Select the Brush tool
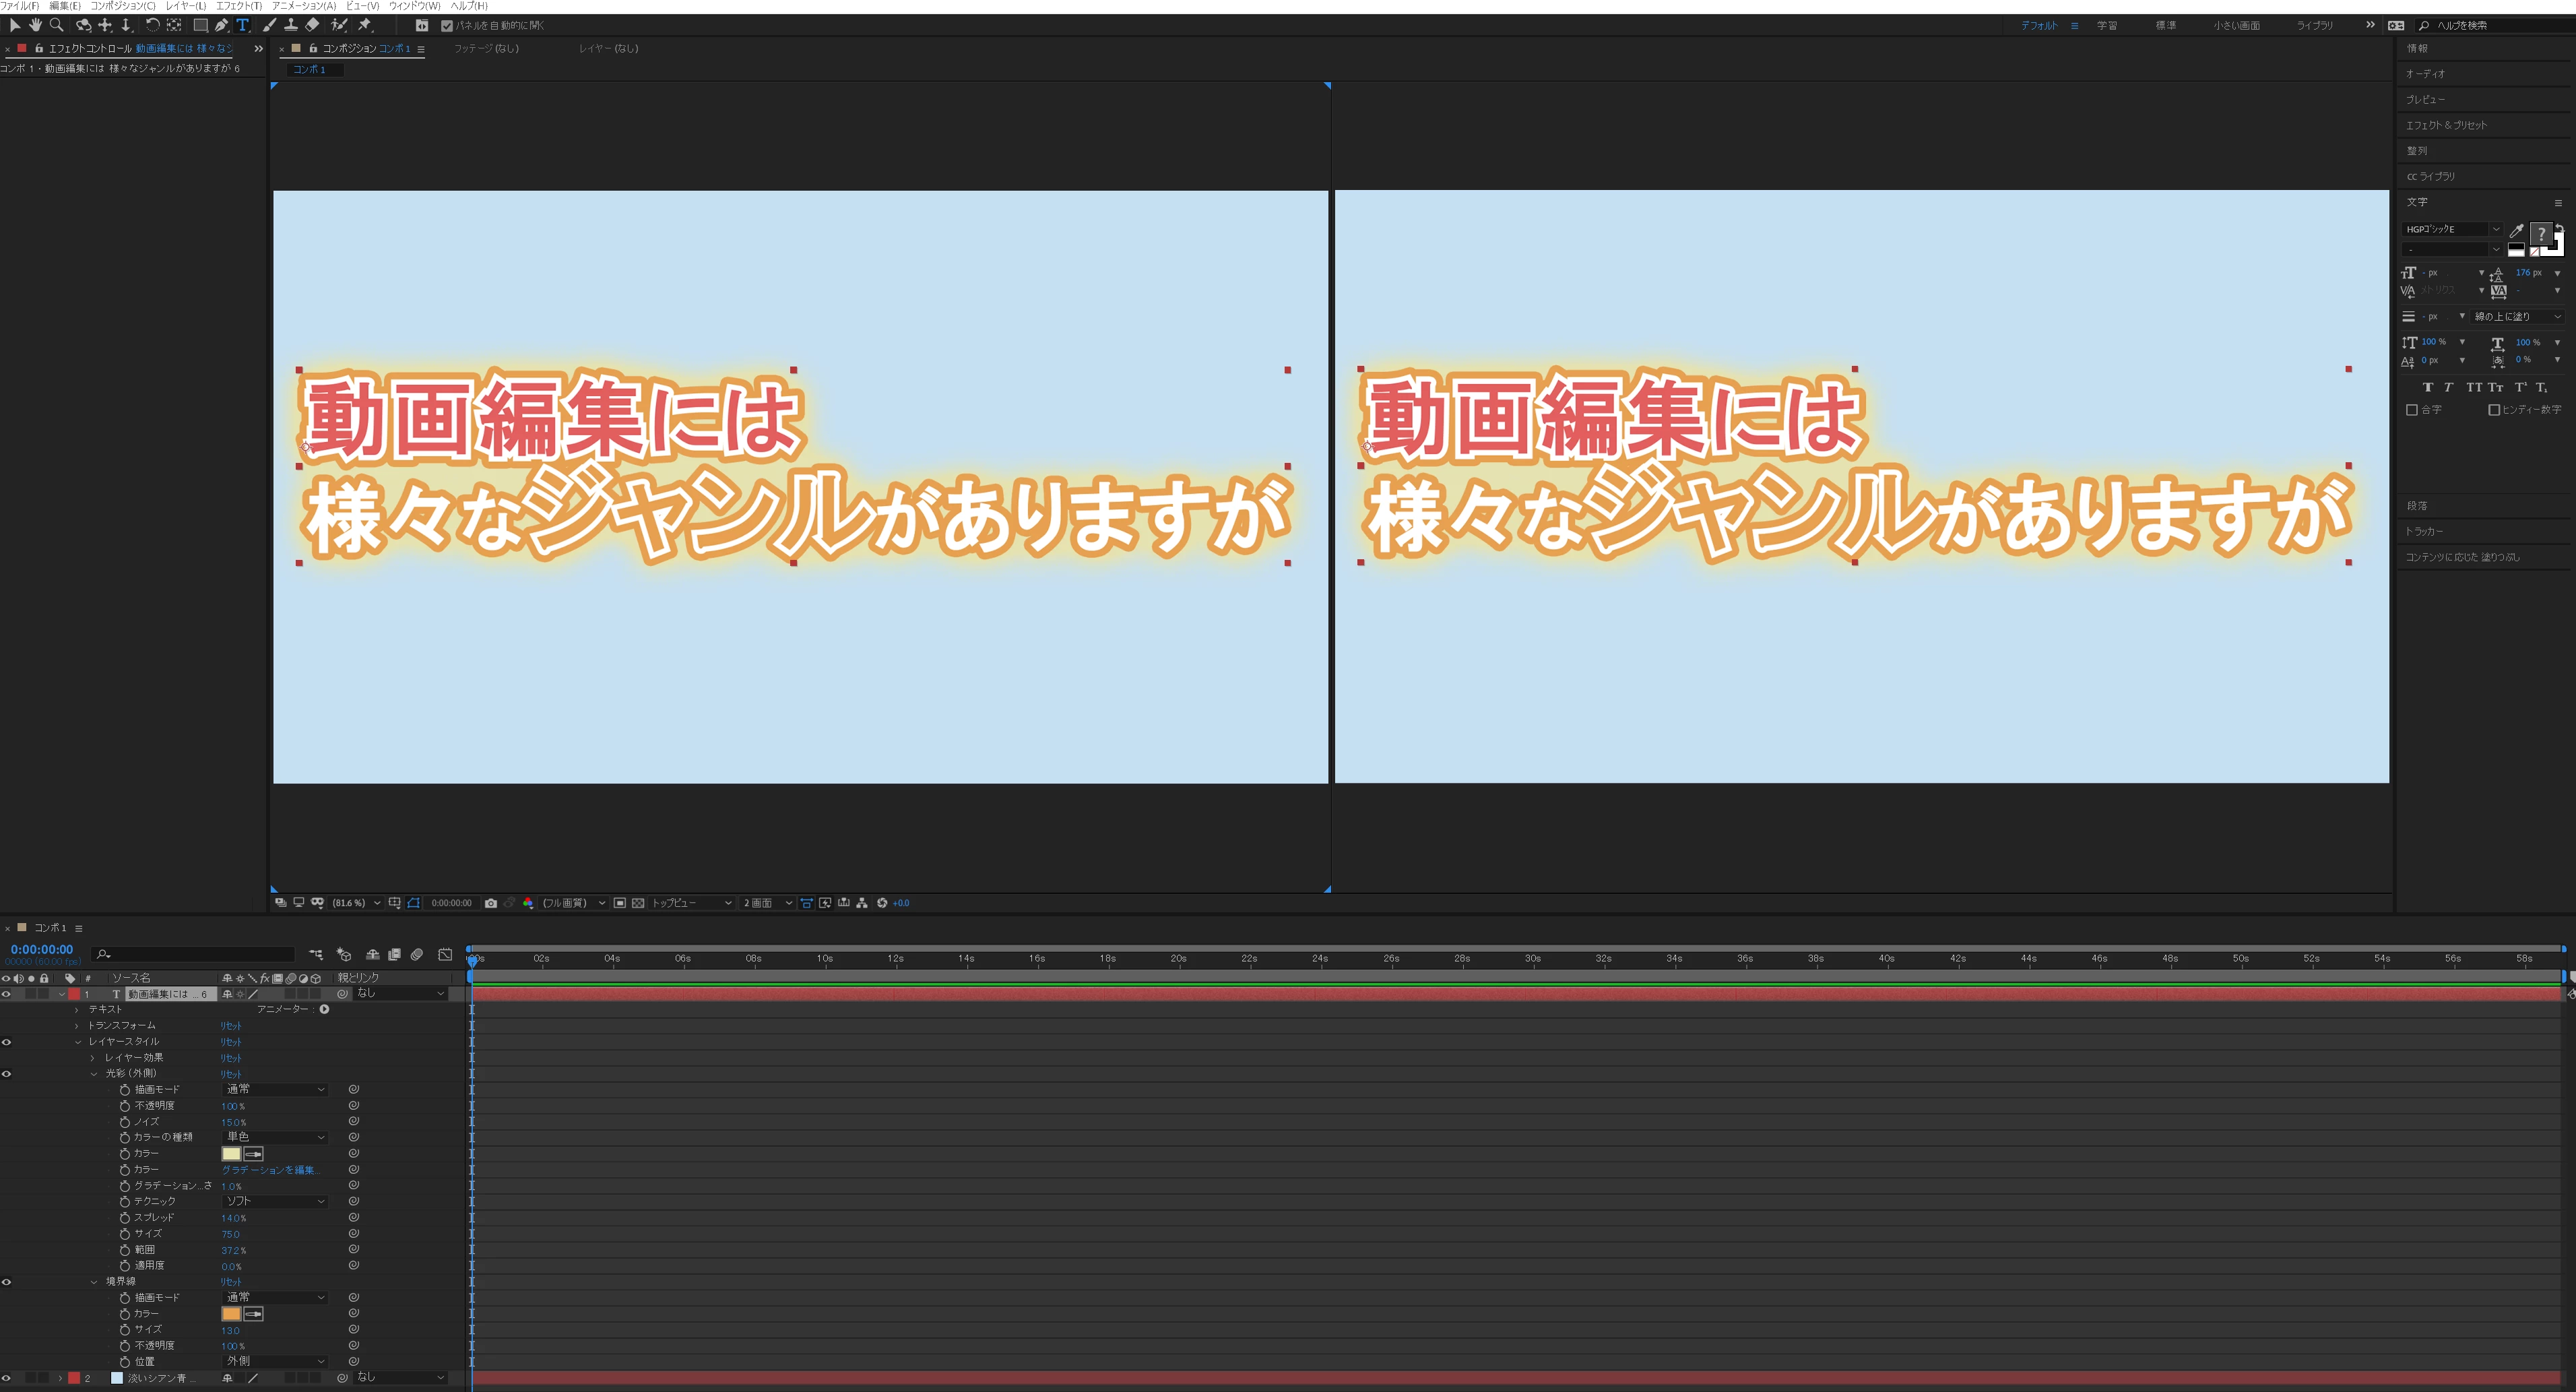2576x1392 pixels. 269,25
